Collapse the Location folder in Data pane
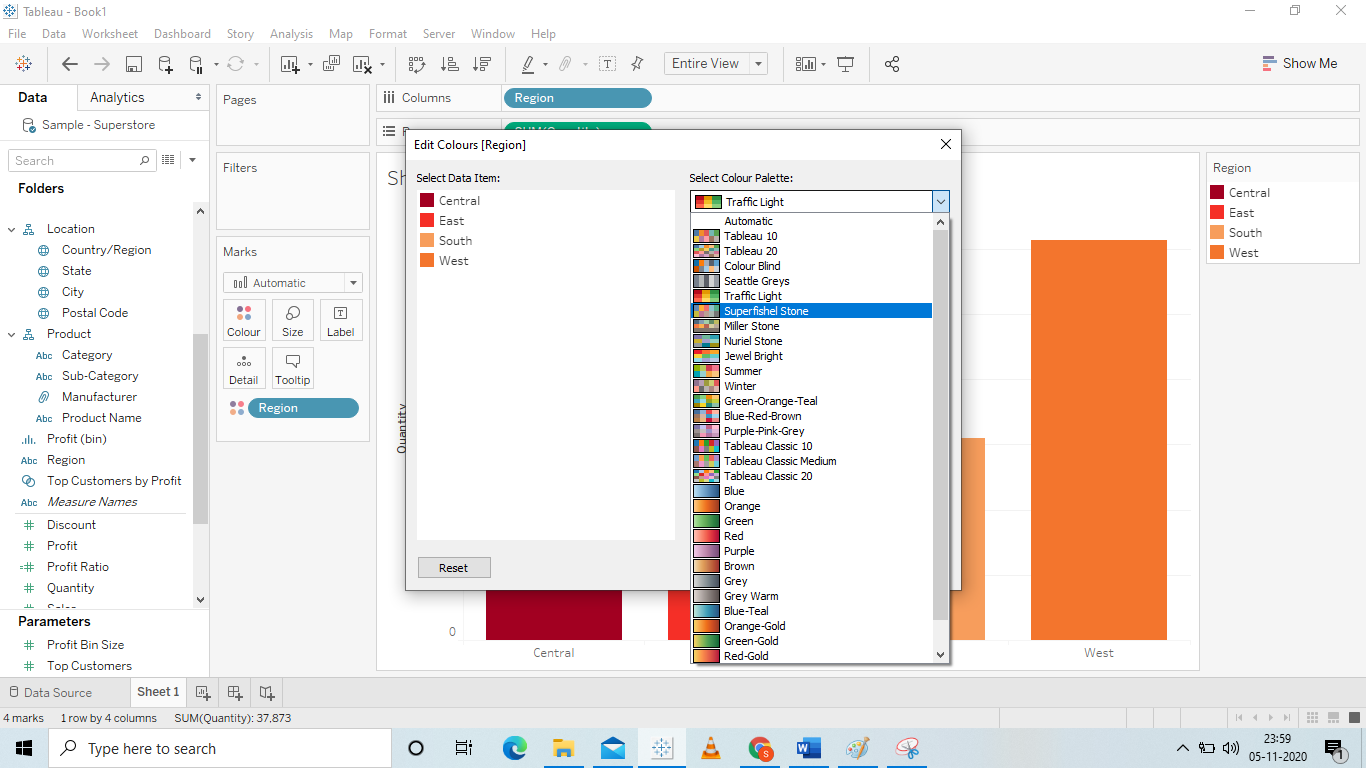 tap(11, 229)
